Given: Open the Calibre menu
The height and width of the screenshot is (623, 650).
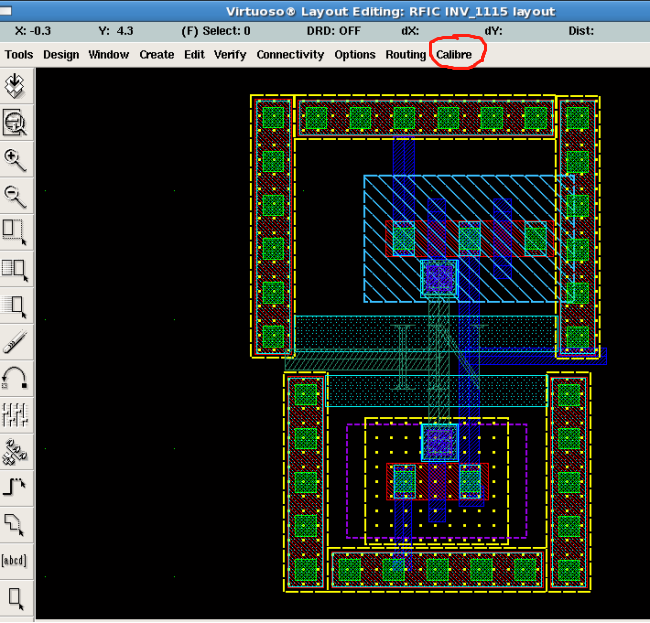Looking at the screenshot, I should tap(454, 55).
